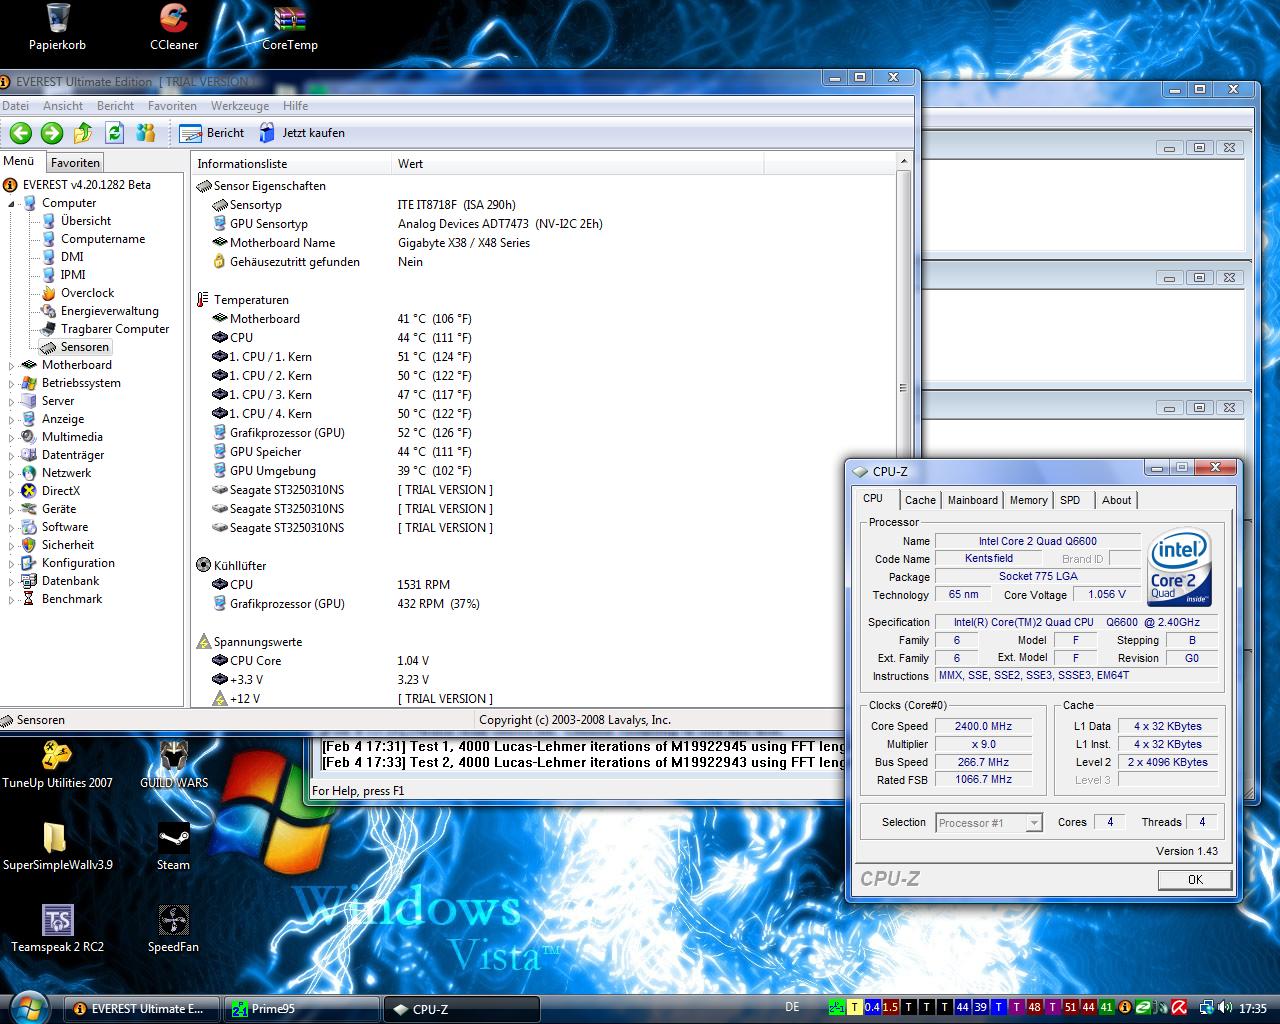
Task: Open the Bericht menu in menu bar
Action: tap(115, 106)
